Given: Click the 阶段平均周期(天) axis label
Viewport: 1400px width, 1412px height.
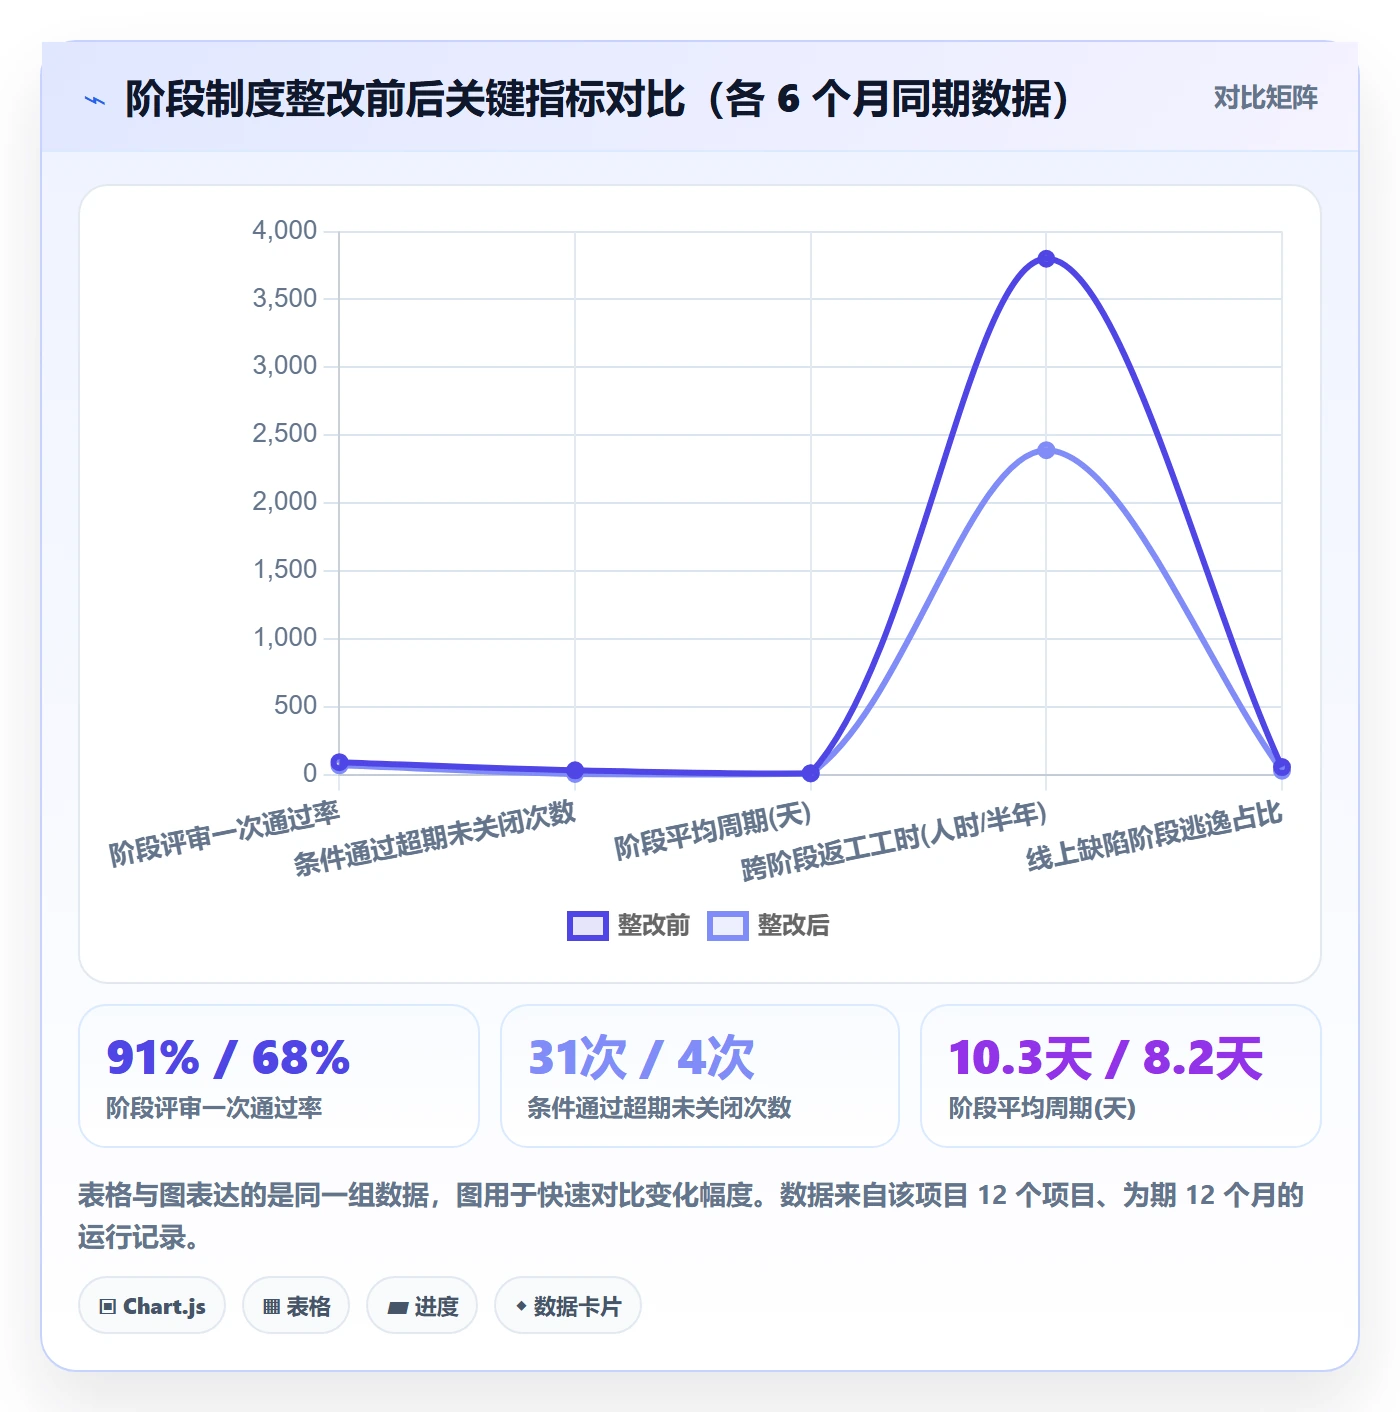Looking at the screenshot, I should click(x=713, y=830).
